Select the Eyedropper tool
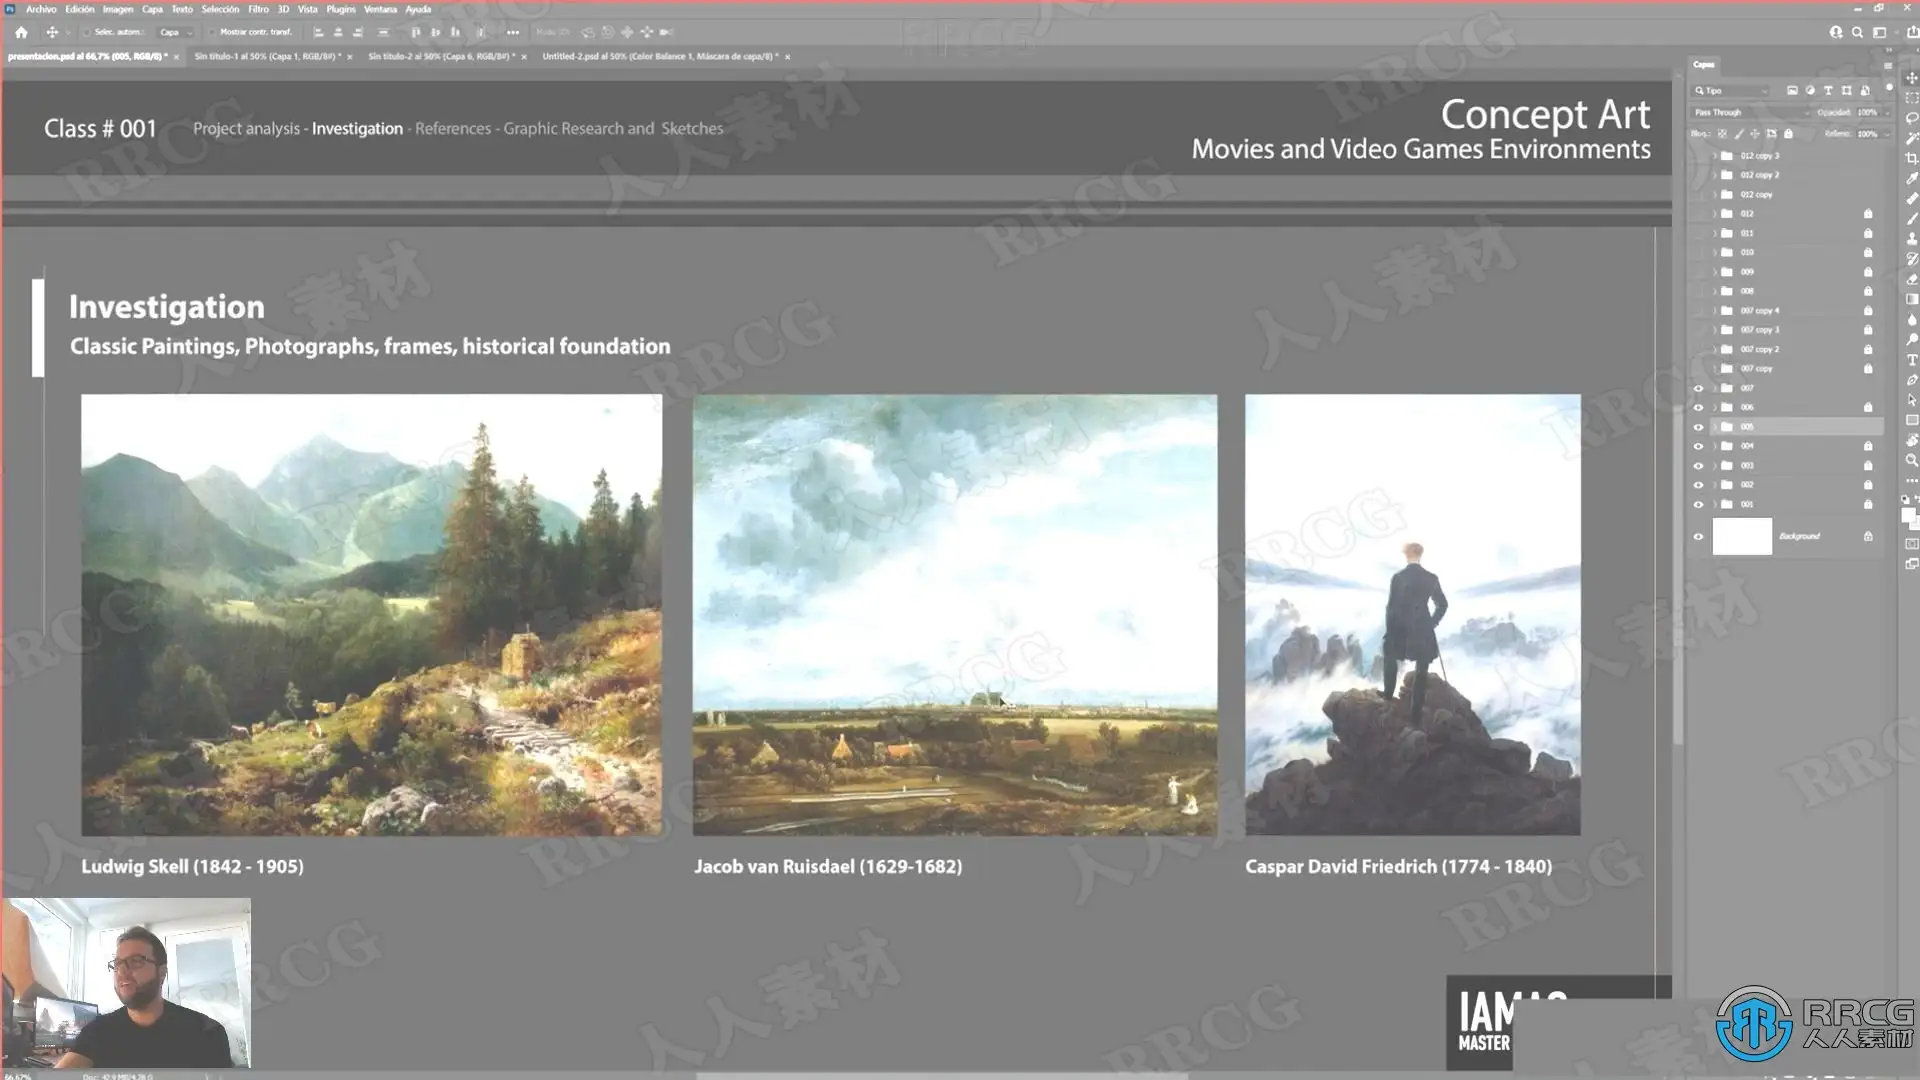The height and width of the screenshot is (1080, 1920). tap(1912, 178)
